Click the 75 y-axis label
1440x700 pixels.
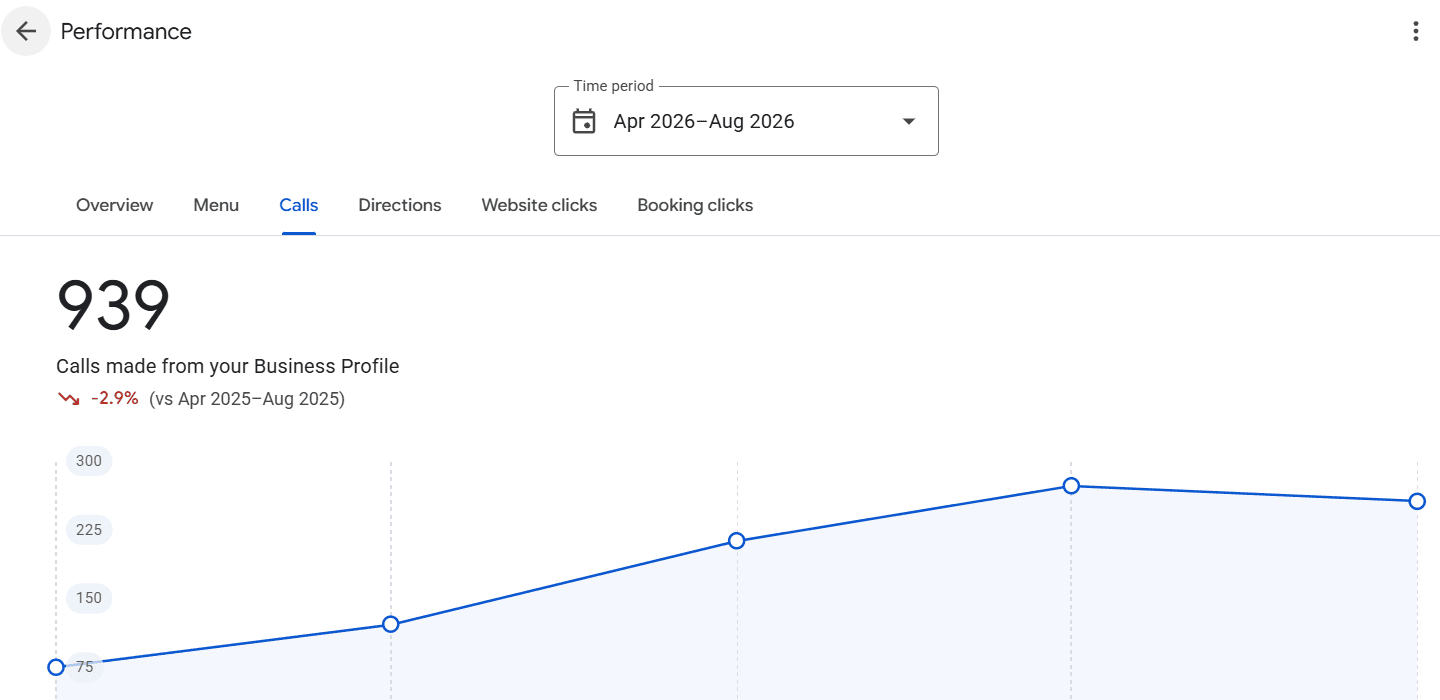(85, 667)
